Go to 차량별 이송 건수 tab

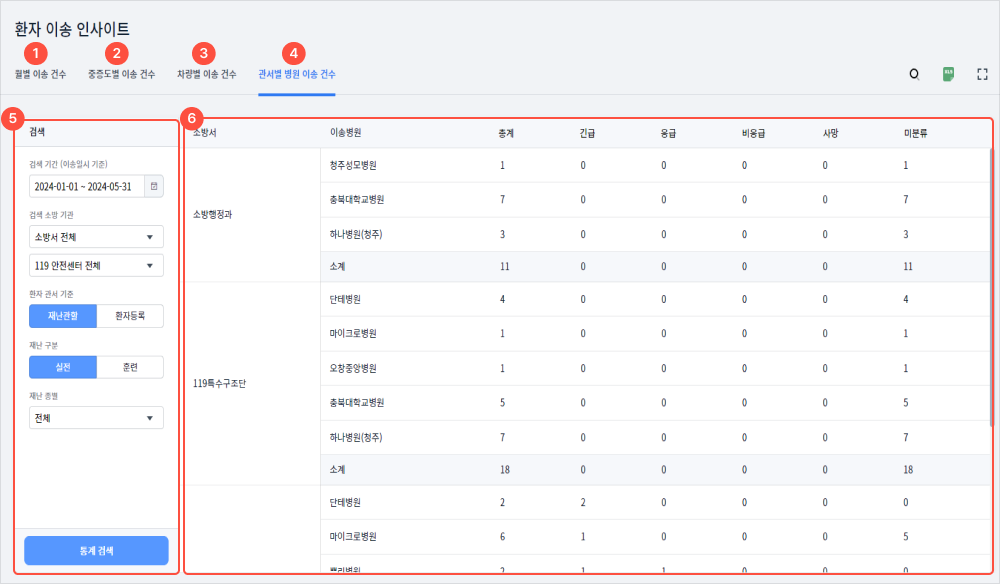point(206,74)
